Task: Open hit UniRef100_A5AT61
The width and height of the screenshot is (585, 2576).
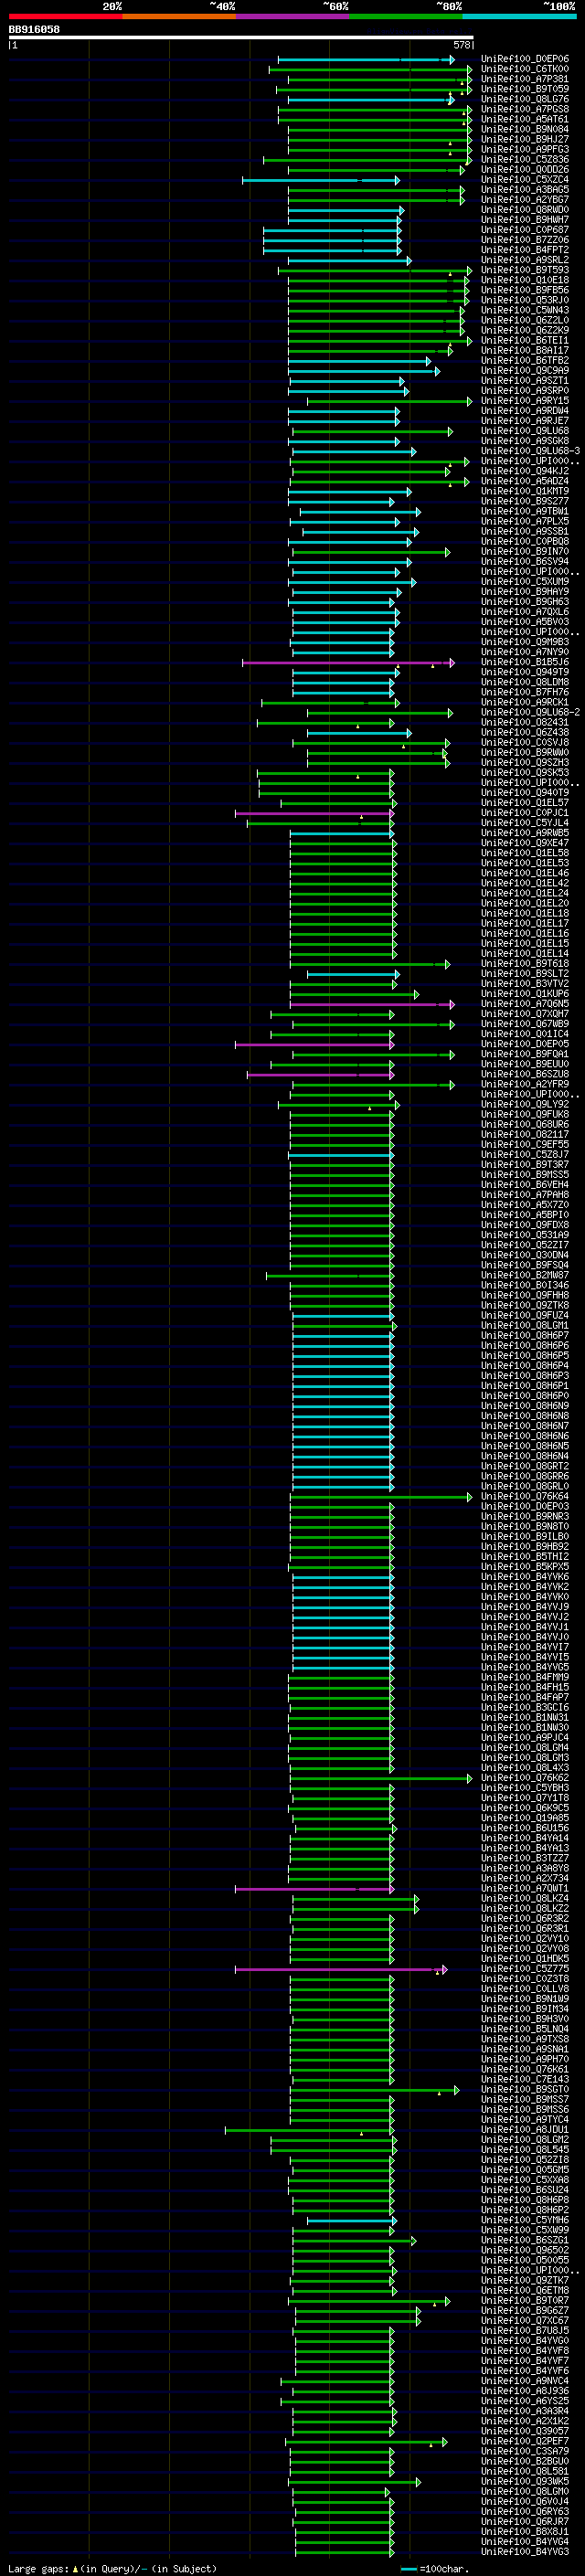Action: pyautogui.click(x=524, y=119)
